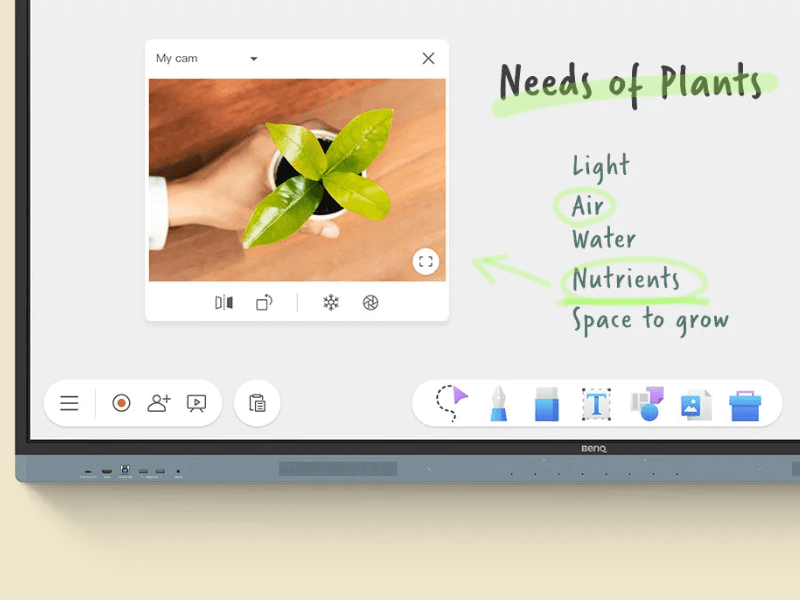Select the Text tool

pyautogui.click(x=596, y=404)
